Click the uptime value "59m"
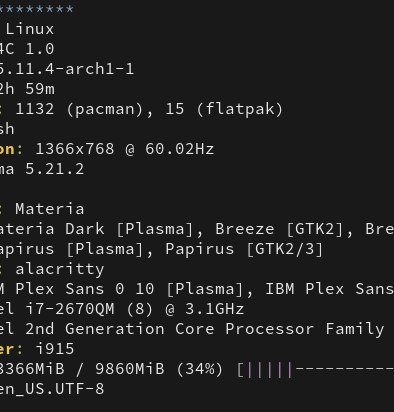Viewport: 394px width, 412px height. click(x=40, y=89)
